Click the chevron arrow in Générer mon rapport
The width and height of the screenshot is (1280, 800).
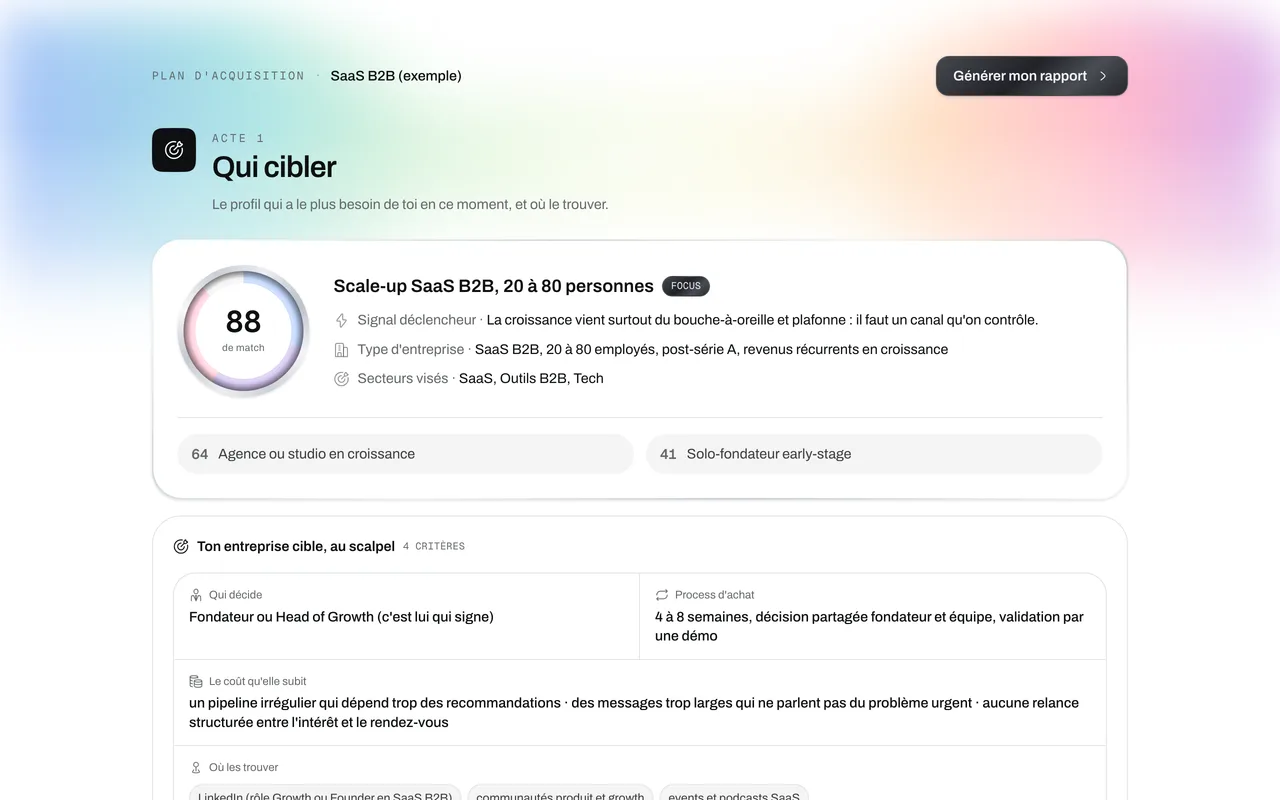click(x=1103, y=76)
